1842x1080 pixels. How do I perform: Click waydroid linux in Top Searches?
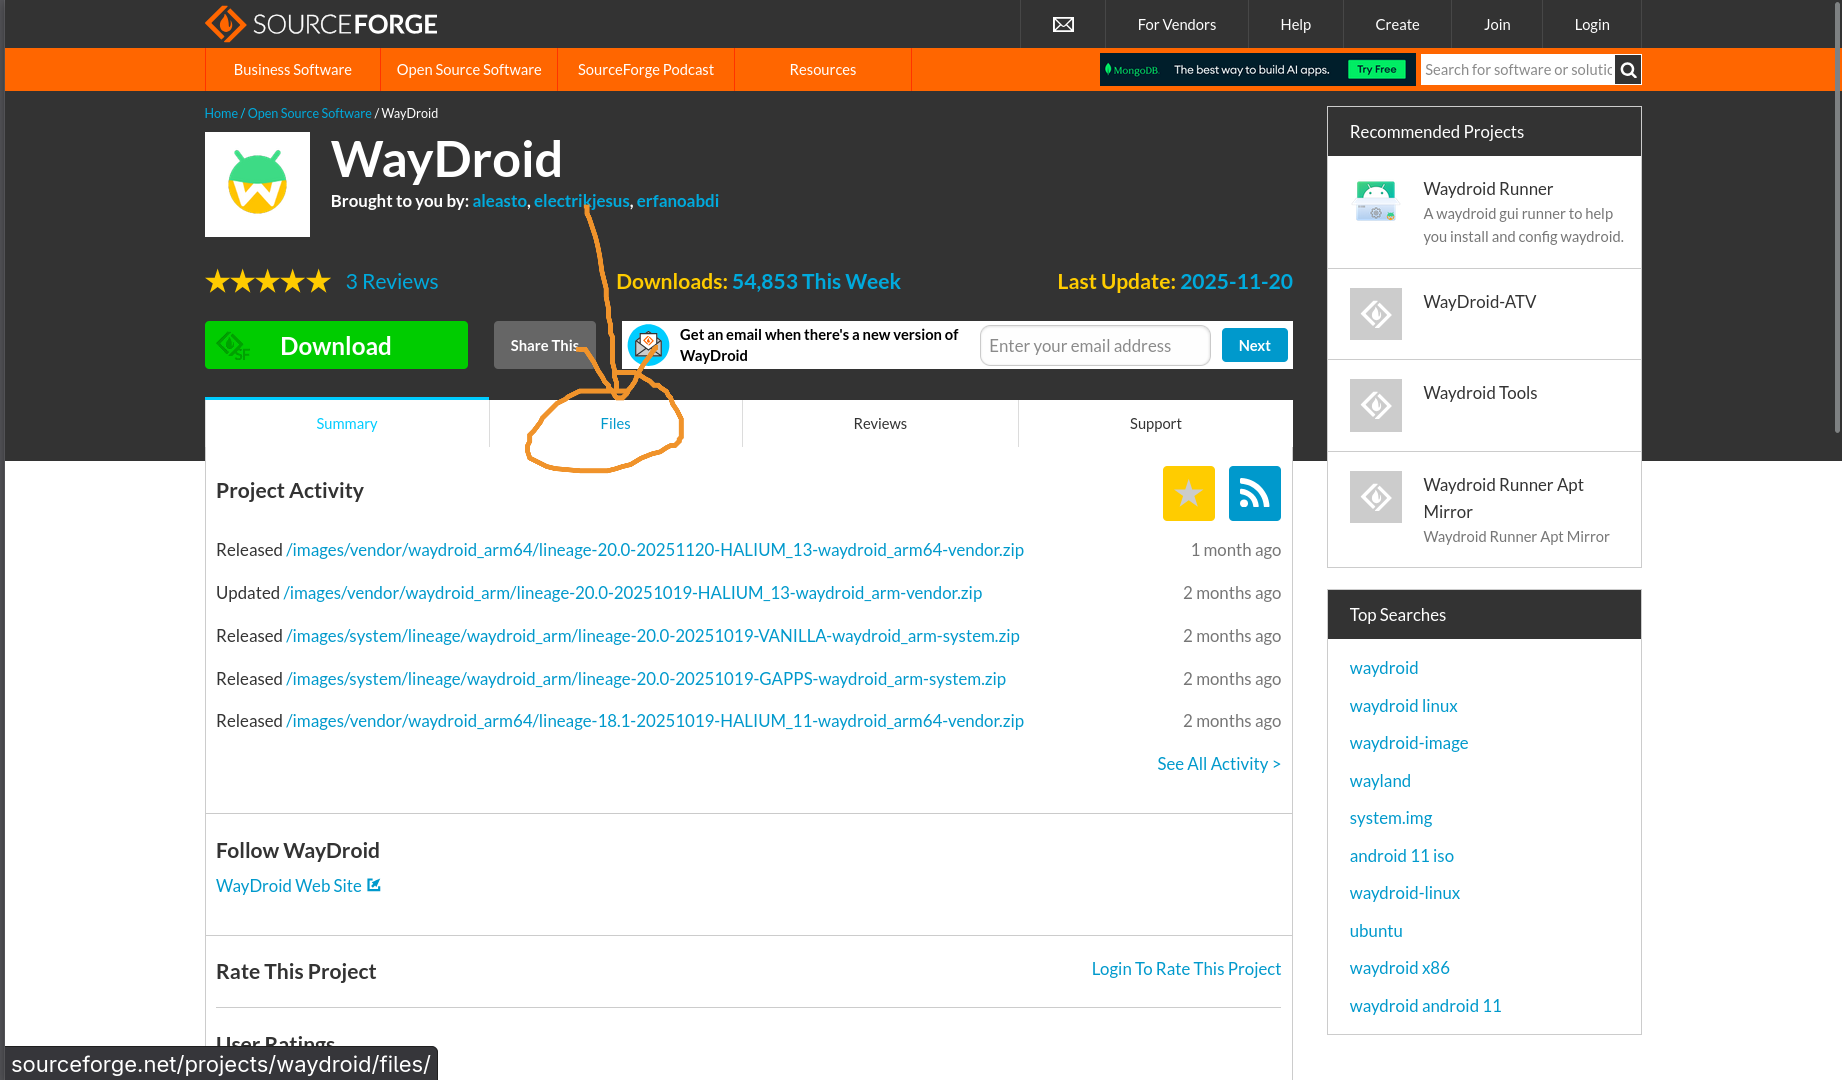(1403, 705)
